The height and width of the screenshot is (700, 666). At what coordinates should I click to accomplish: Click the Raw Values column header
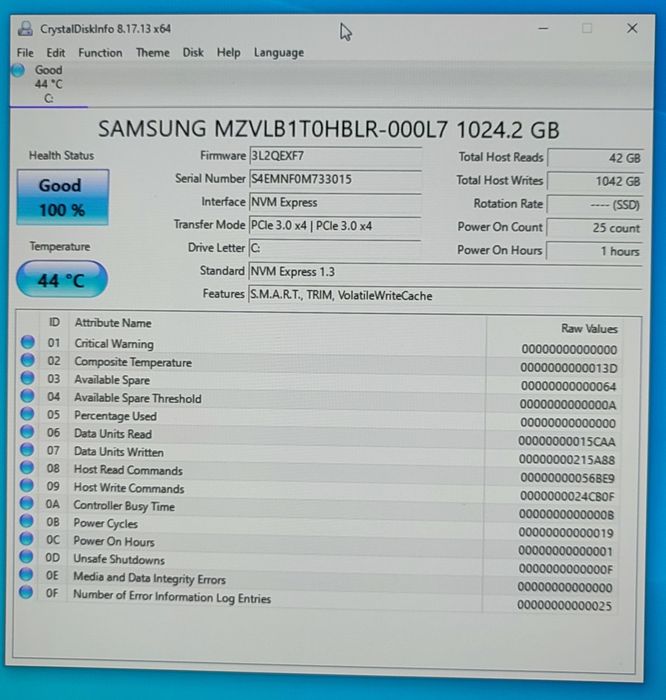(x=589, y=329)
